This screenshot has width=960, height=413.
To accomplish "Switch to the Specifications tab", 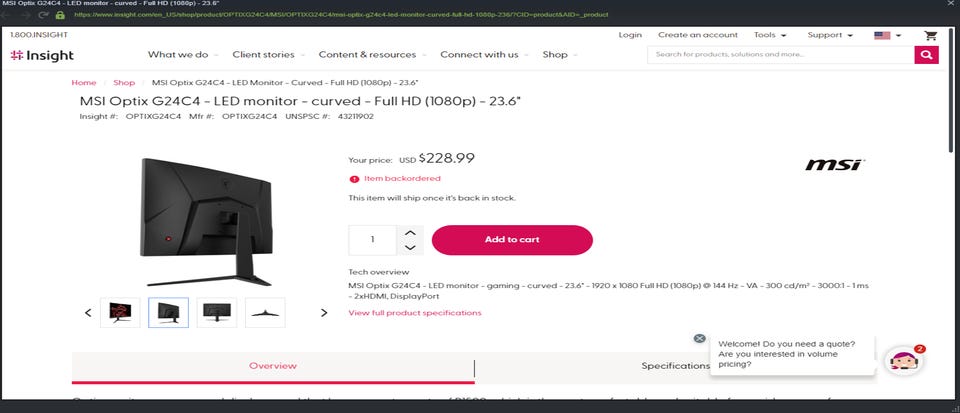I will click(x=675, y=366).
